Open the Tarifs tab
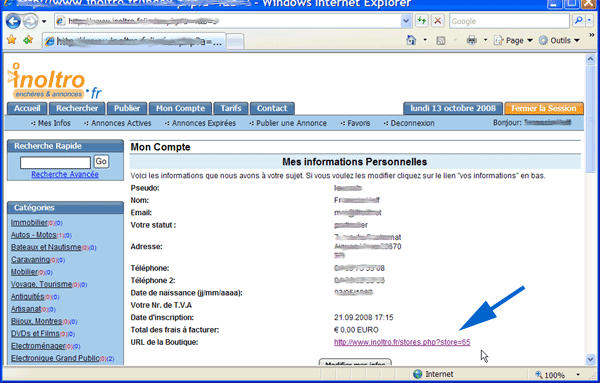The height and width of the screenshot is (383, 600). (x=231, y=108)
